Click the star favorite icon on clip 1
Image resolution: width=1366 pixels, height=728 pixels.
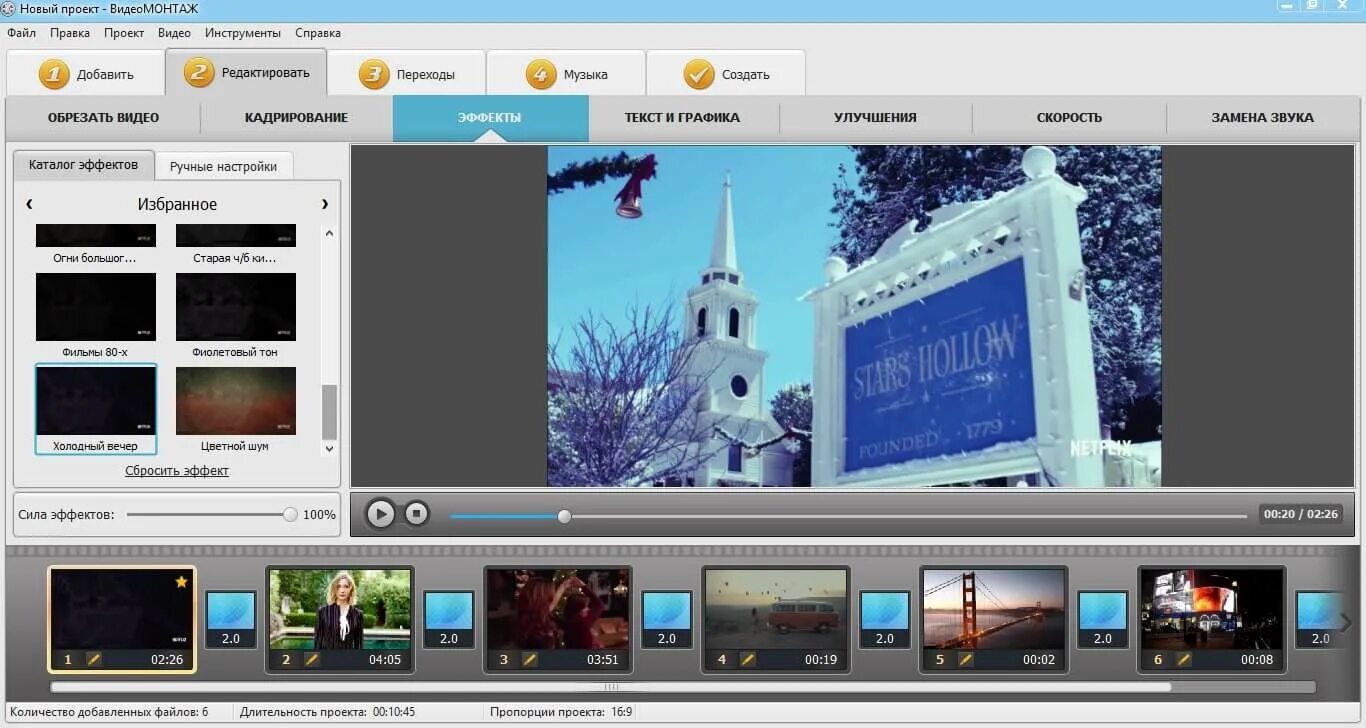pos(181,581)
